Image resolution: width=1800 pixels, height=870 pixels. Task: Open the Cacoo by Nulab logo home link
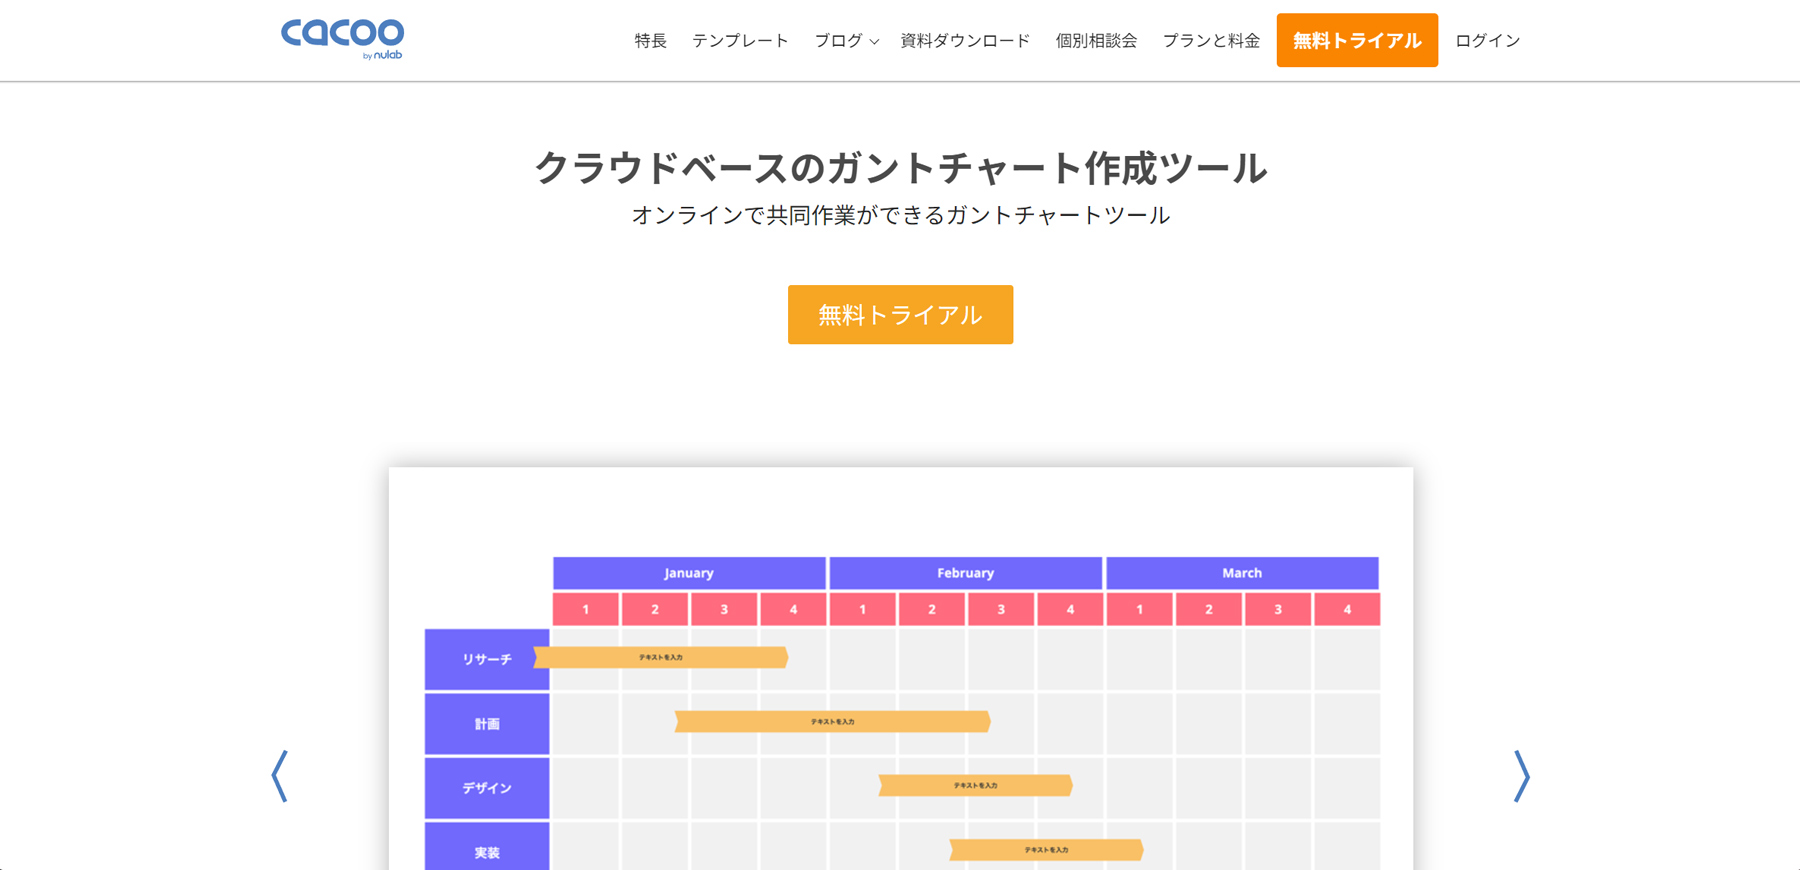click(x=342, y=39)
